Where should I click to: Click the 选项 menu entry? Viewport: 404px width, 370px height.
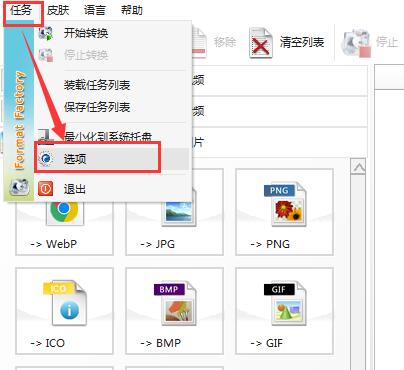[x=112, y=159]
